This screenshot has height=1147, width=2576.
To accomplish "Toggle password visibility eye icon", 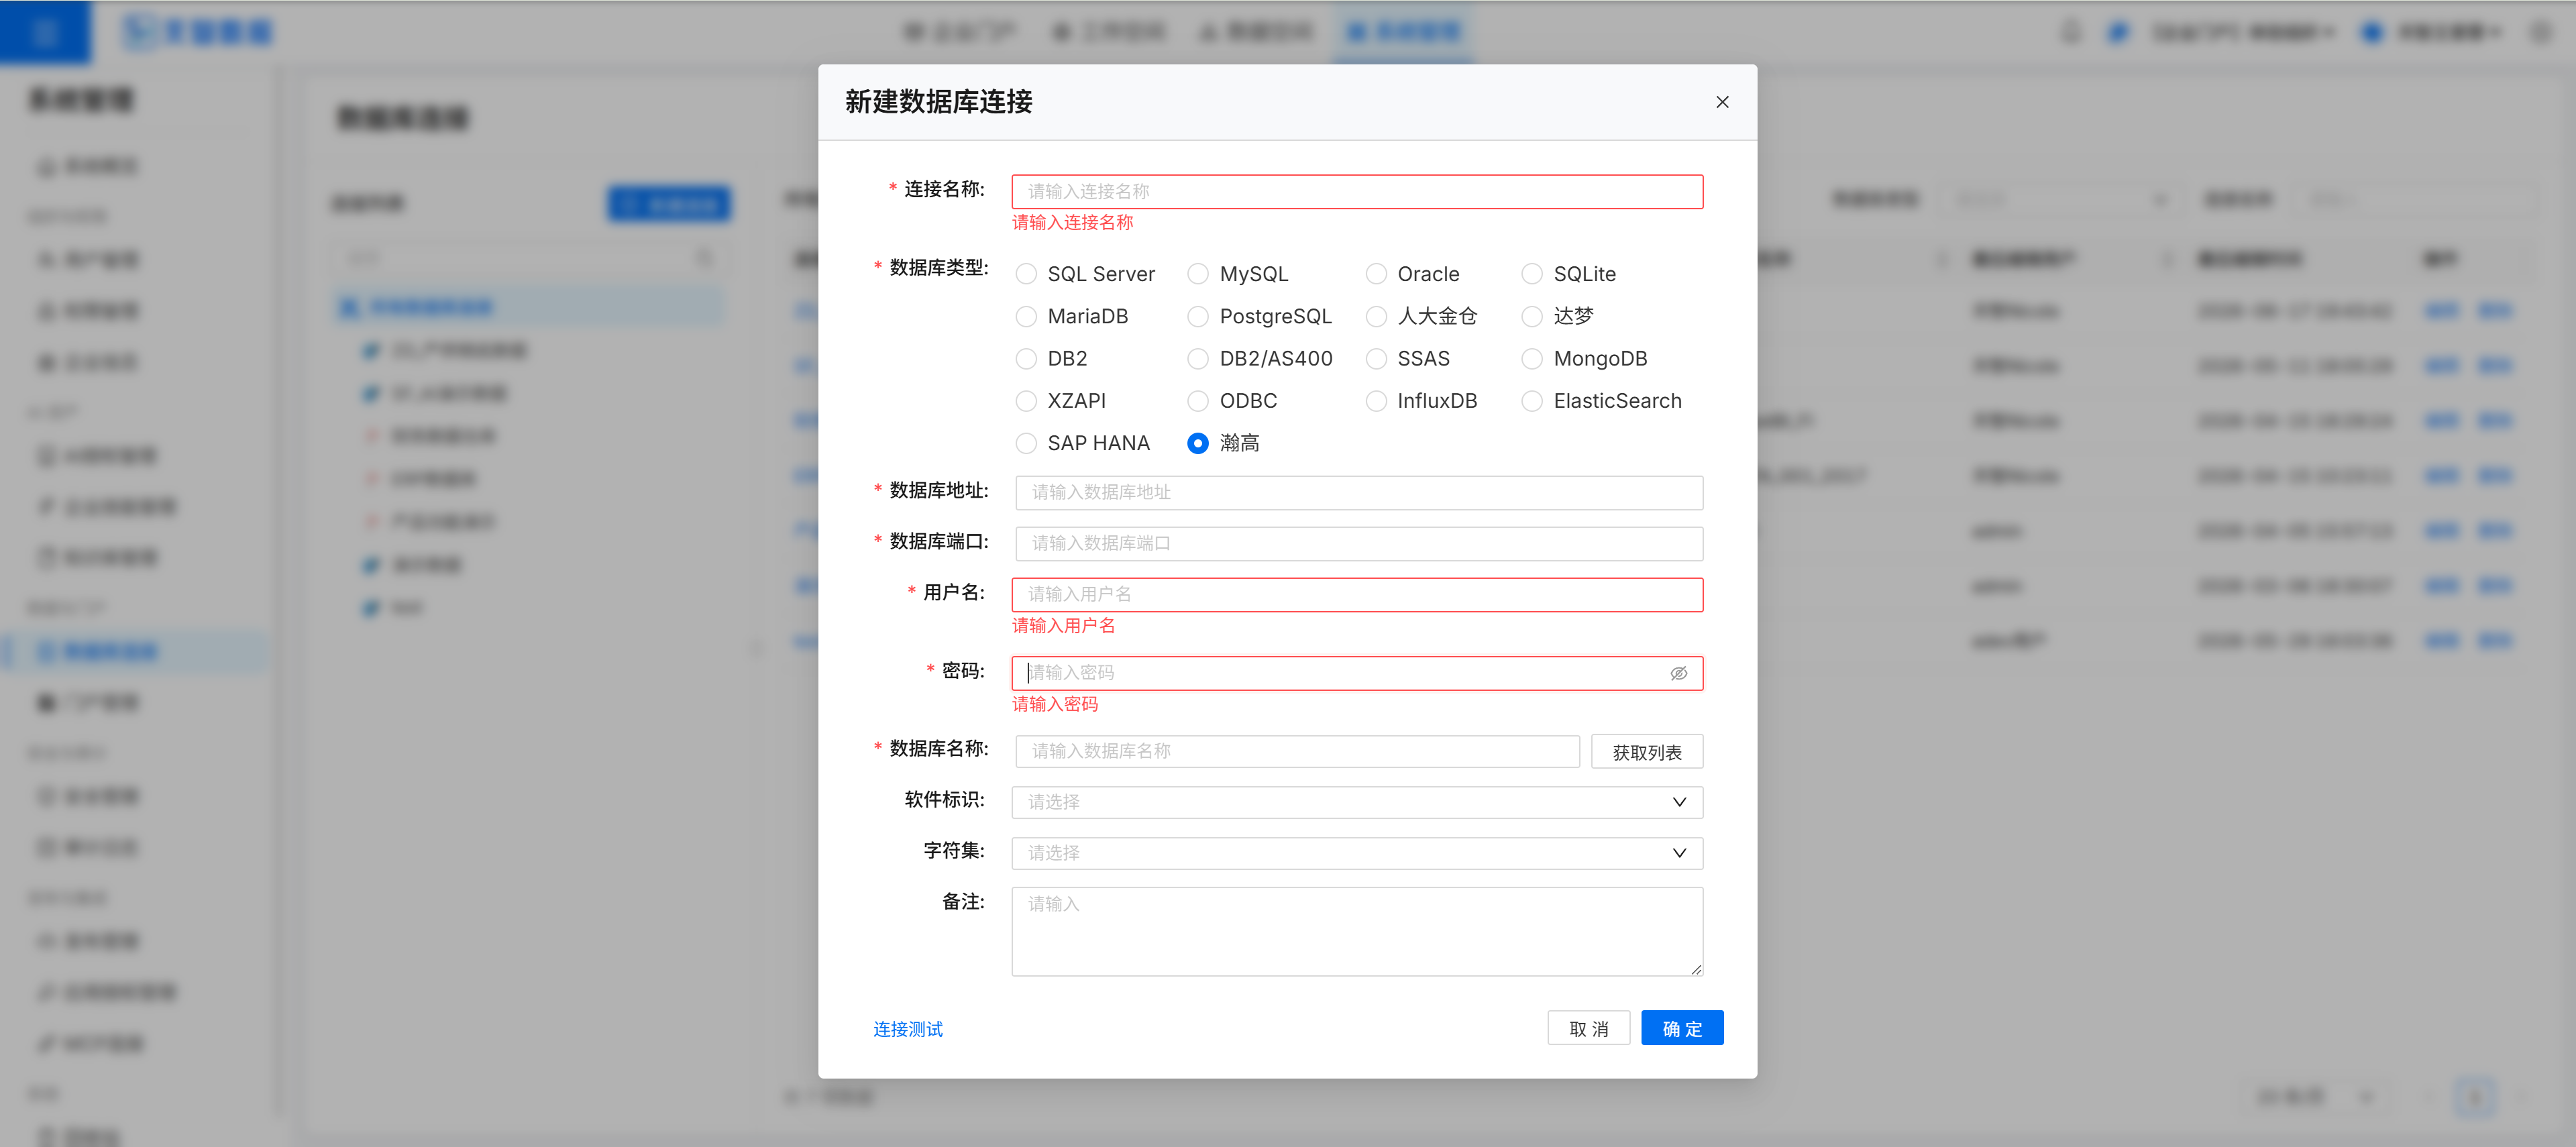I will [x=1678, y=673].
